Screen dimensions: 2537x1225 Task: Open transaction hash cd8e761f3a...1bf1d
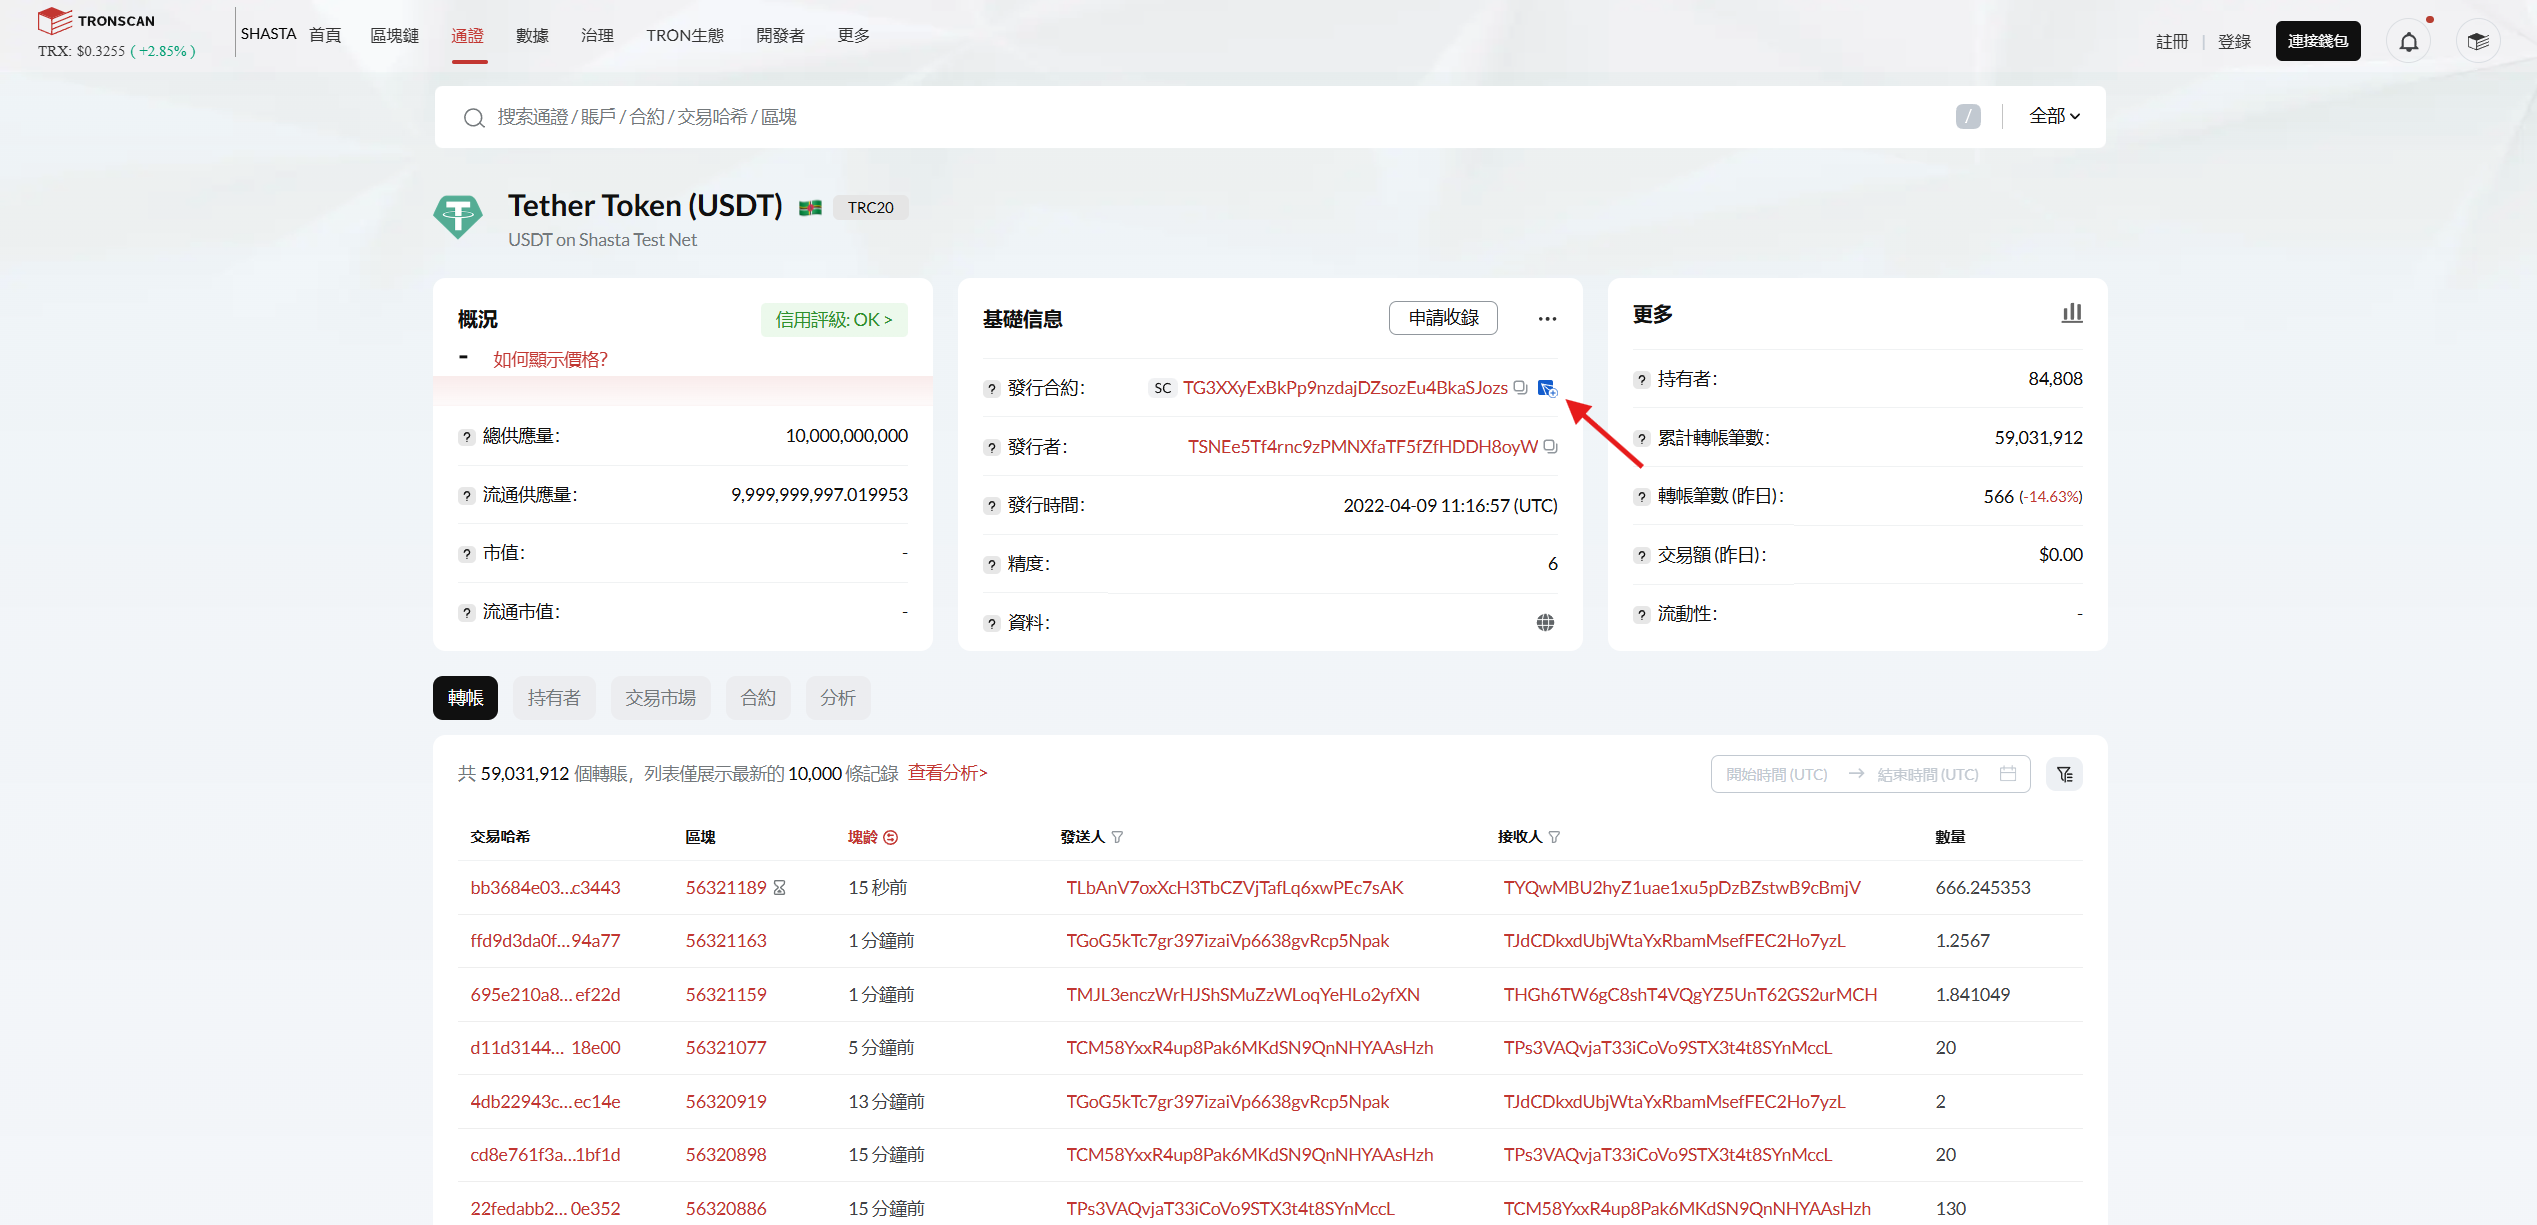(x=545, y=1155)
